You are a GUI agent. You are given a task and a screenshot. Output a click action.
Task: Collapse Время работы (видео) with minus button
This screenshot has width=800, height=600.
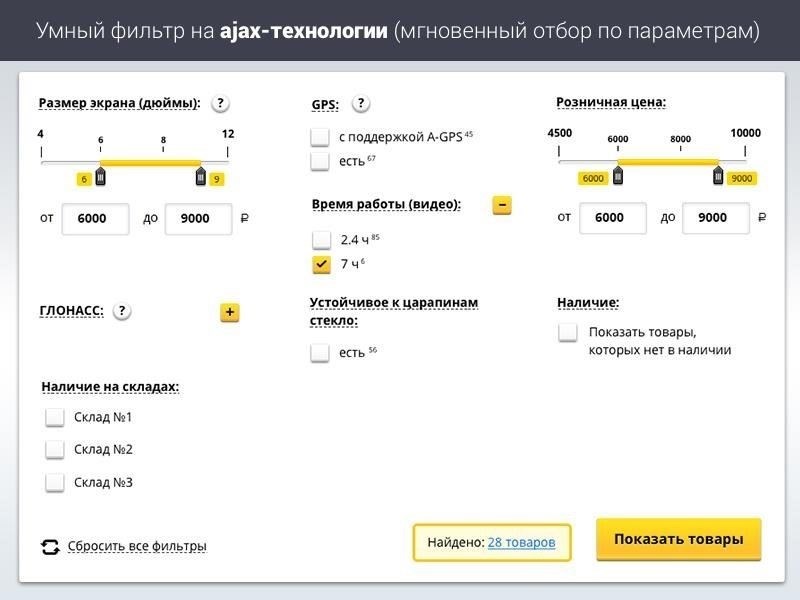click(502, 205)
